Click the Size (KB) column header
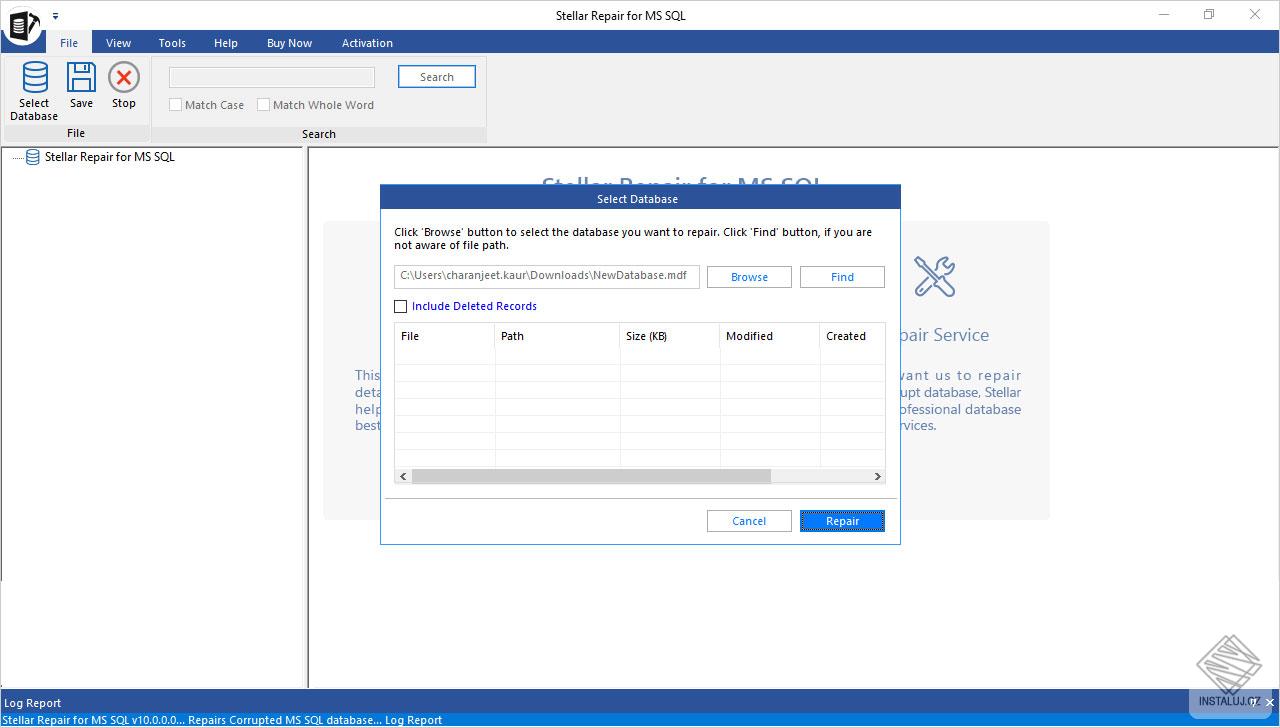This screenshot has width=1280, height=728. (x=670, y=336)
